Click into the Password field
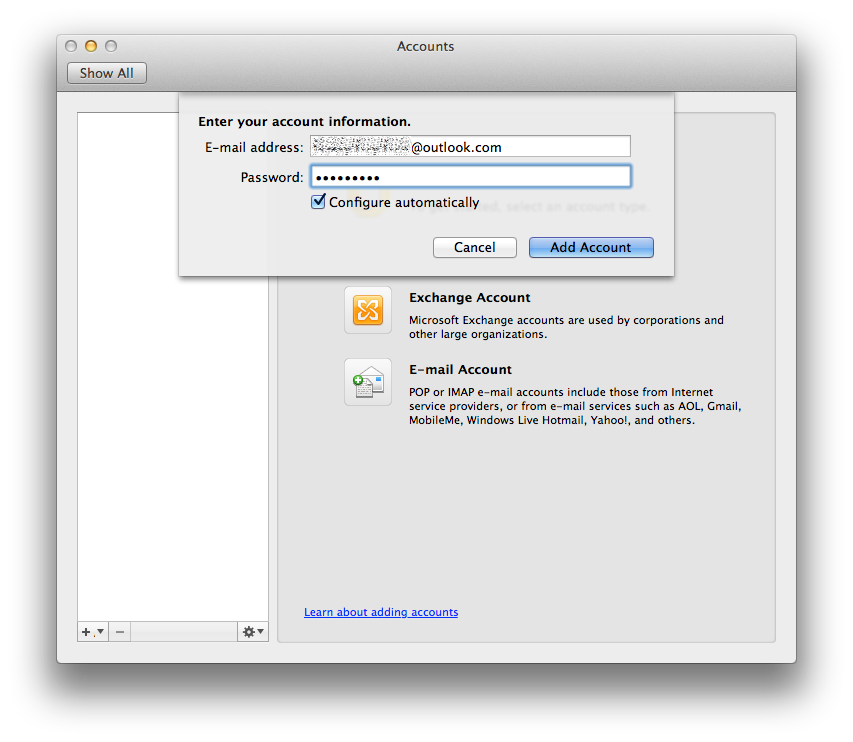Screen dimensions: 853x742 tap(471, 177)
